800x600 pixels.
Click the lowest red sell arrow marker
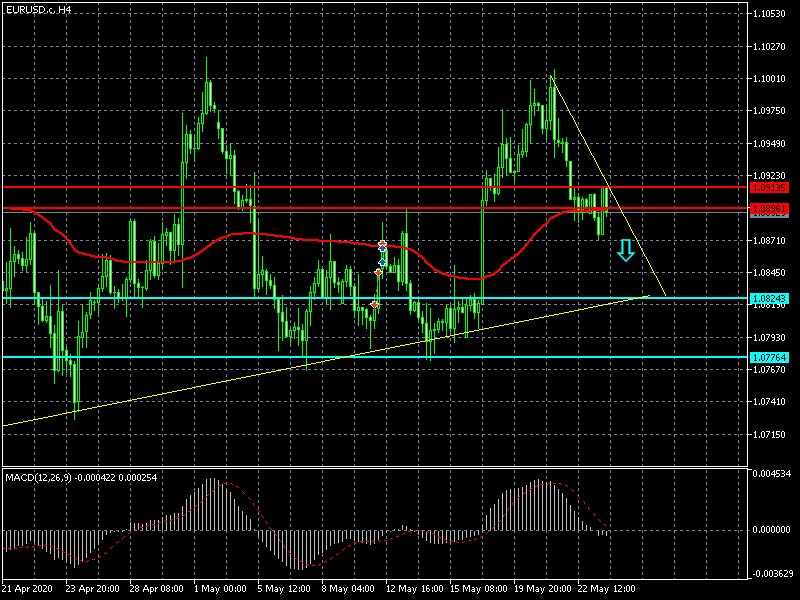(374, 304)
